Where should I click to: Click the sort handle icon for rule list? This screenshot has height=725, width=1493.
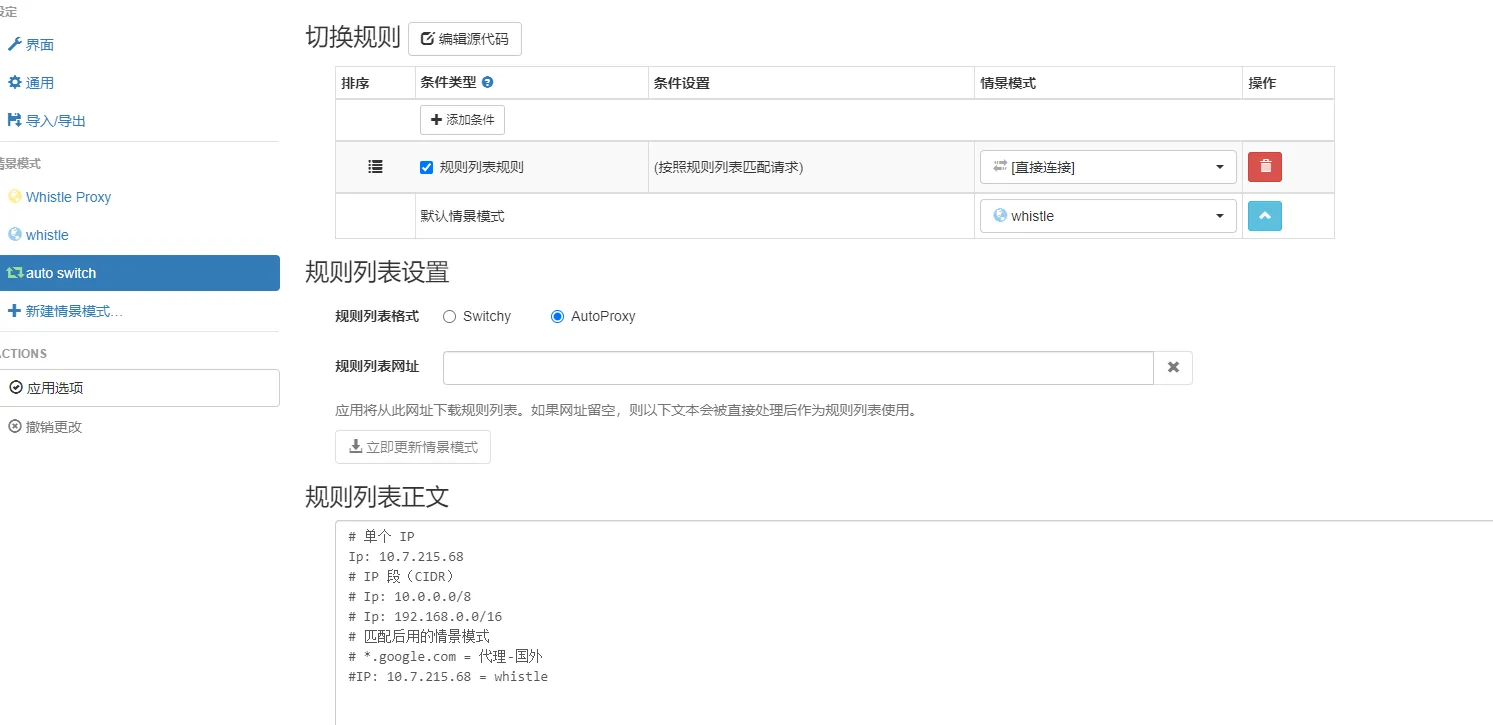(375, 167)
